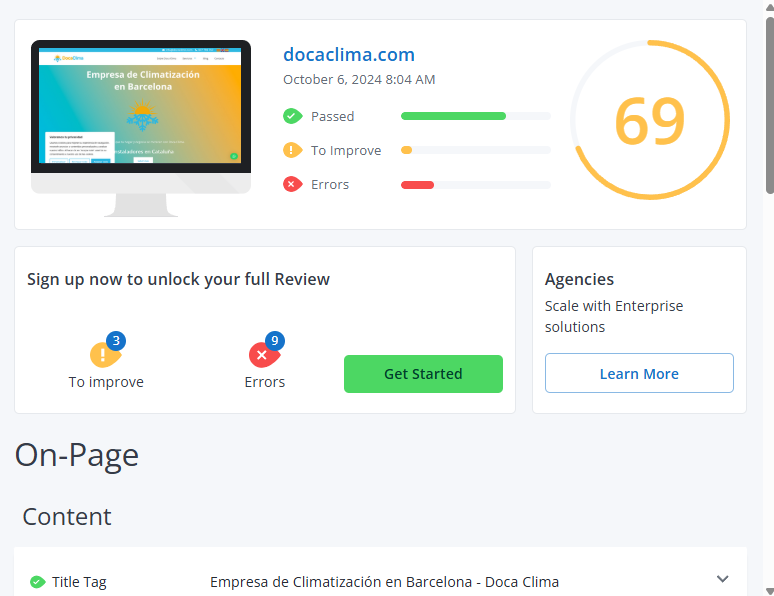Click the Title Tag label

pos(79,582)
